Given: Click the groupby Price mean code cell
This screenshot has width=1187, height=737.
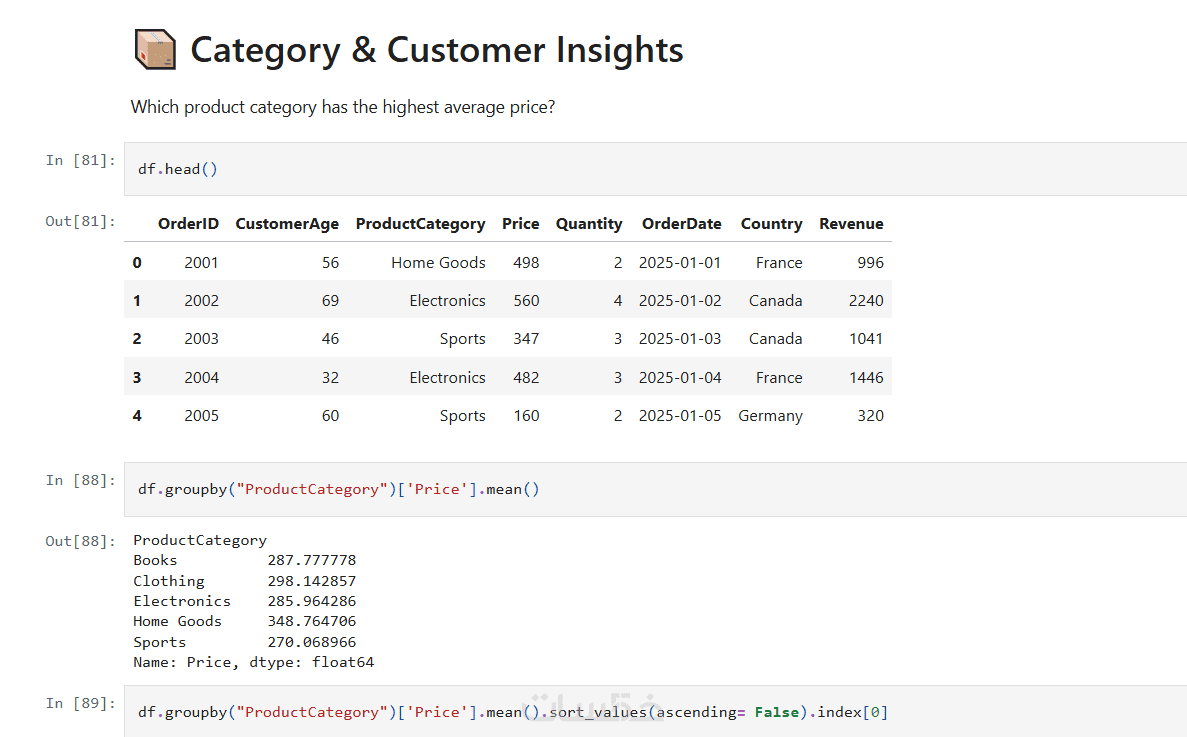Looking at the screenshot, I should [x=656, y=489].
